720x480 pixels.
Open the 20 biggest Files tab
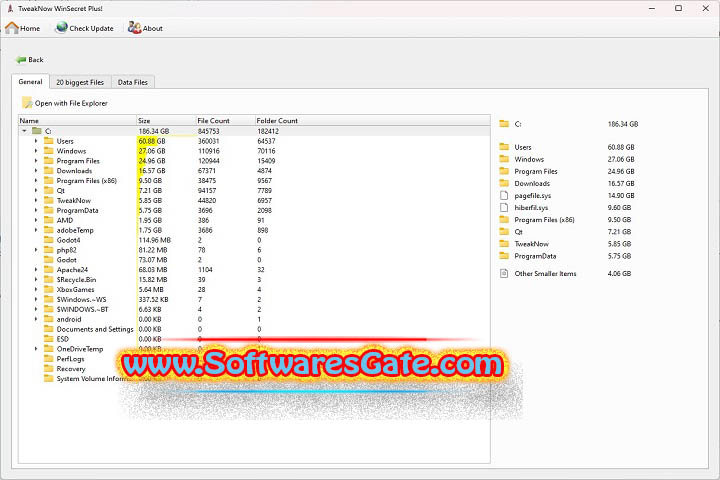[80, 82]
